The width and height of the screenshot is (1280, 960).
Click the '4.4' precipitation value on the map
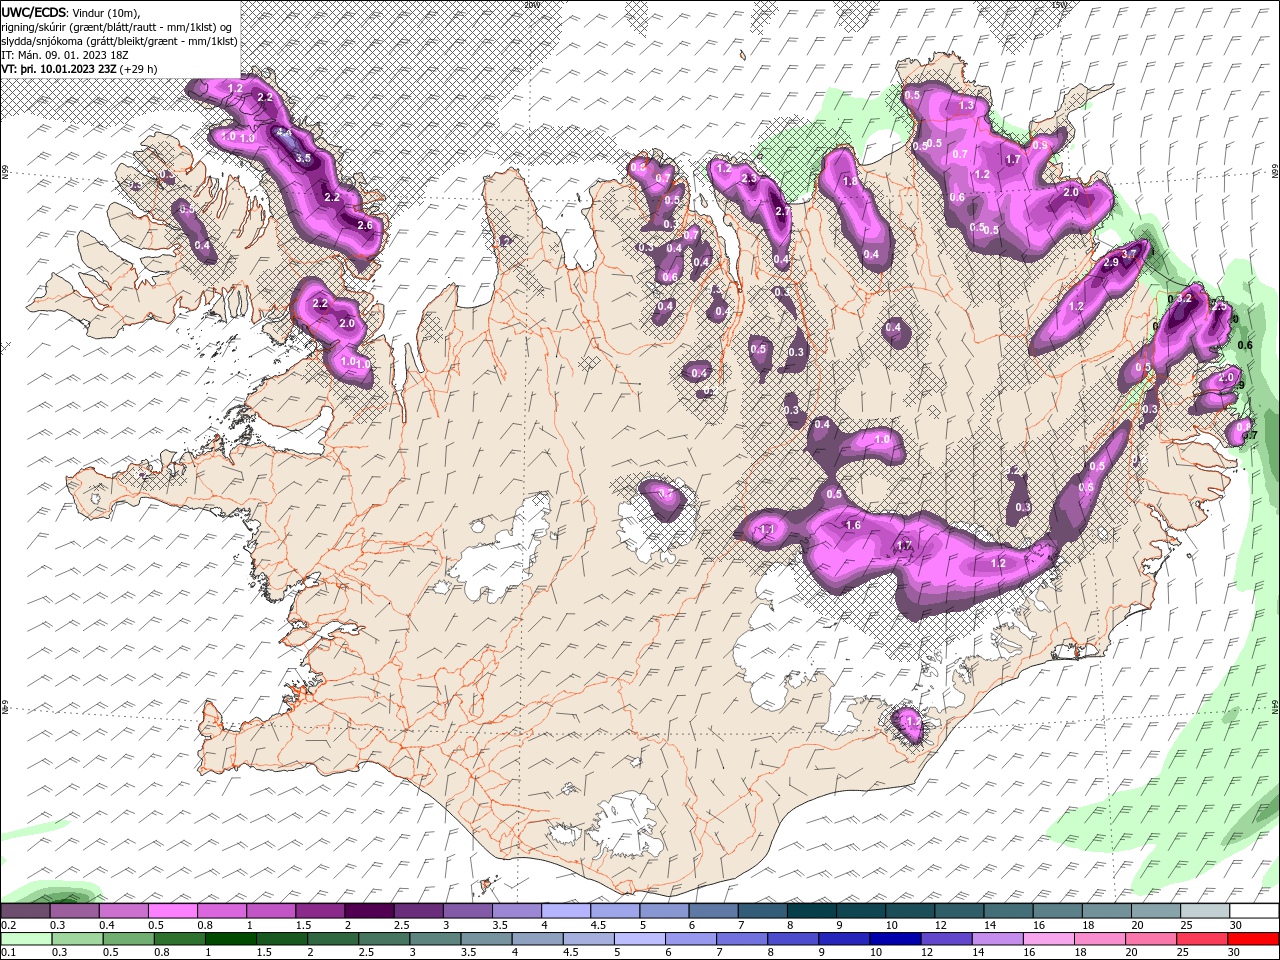[x=284, y=133]
